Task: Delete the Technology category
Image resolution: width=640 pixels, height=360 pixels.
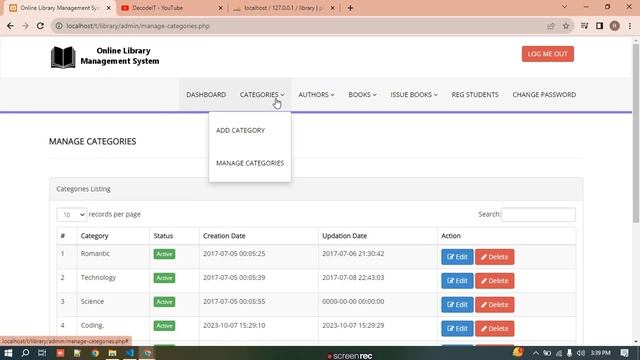Action: 494,281
